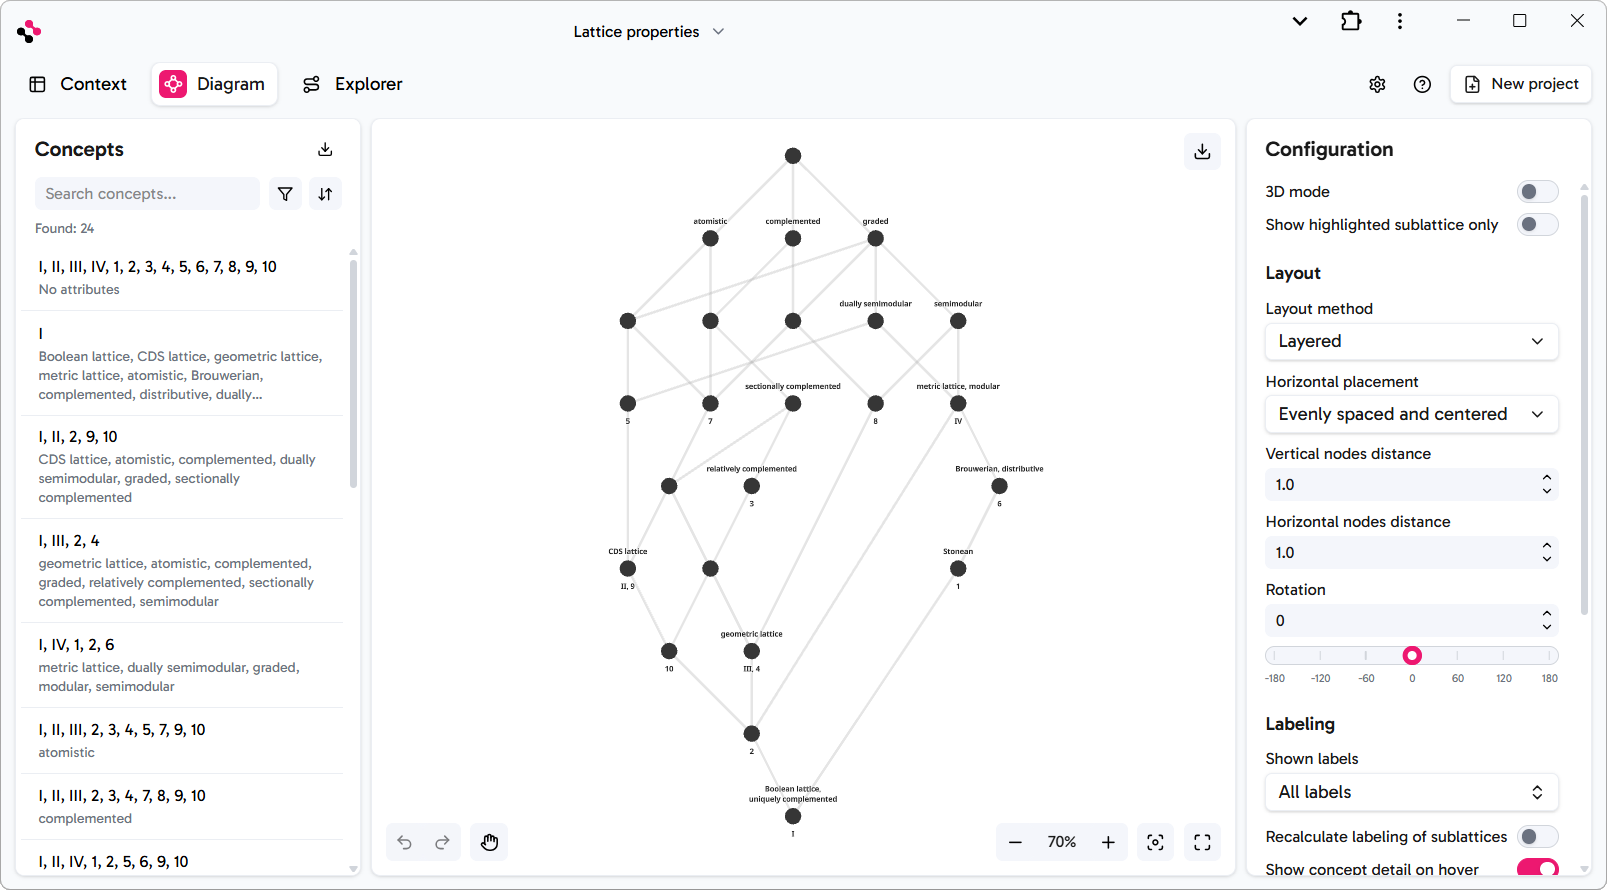
Task: Export the lattice diagram image
Action: coord(1202,151)
